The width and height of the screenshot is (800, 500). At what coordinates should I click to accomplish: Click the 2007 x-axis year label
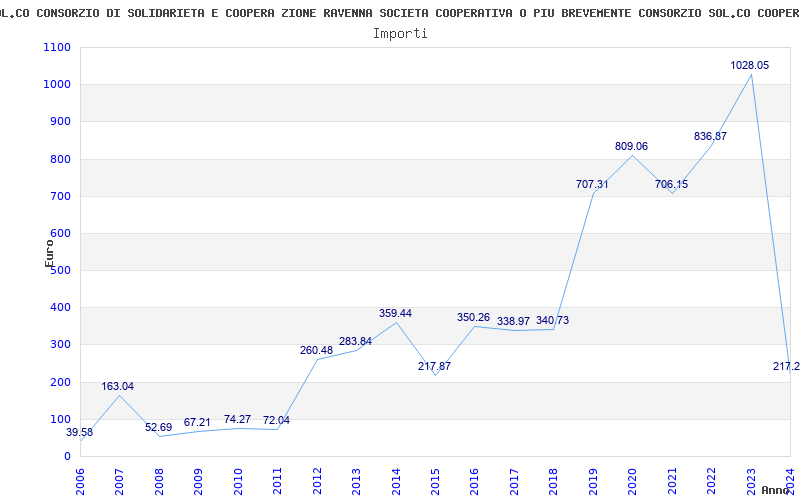click(x=119, y=481)
